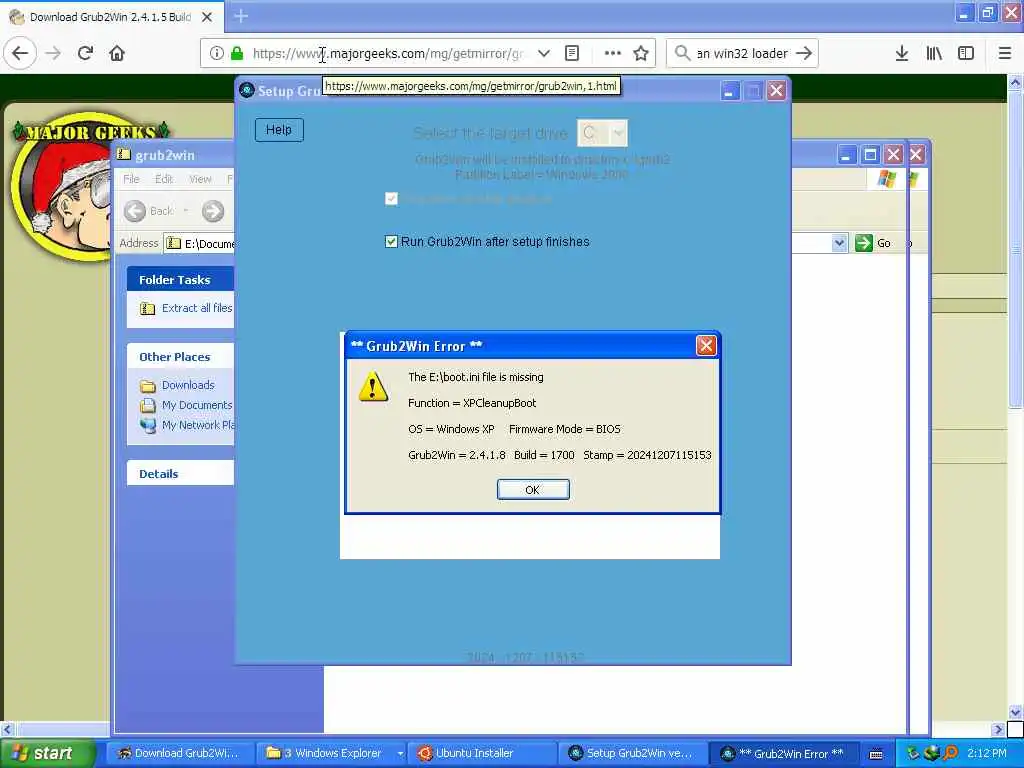The width and height of the screenshot is (1024, 768).
Task: Go back in Firefox browser
Action: coord(20,54)
